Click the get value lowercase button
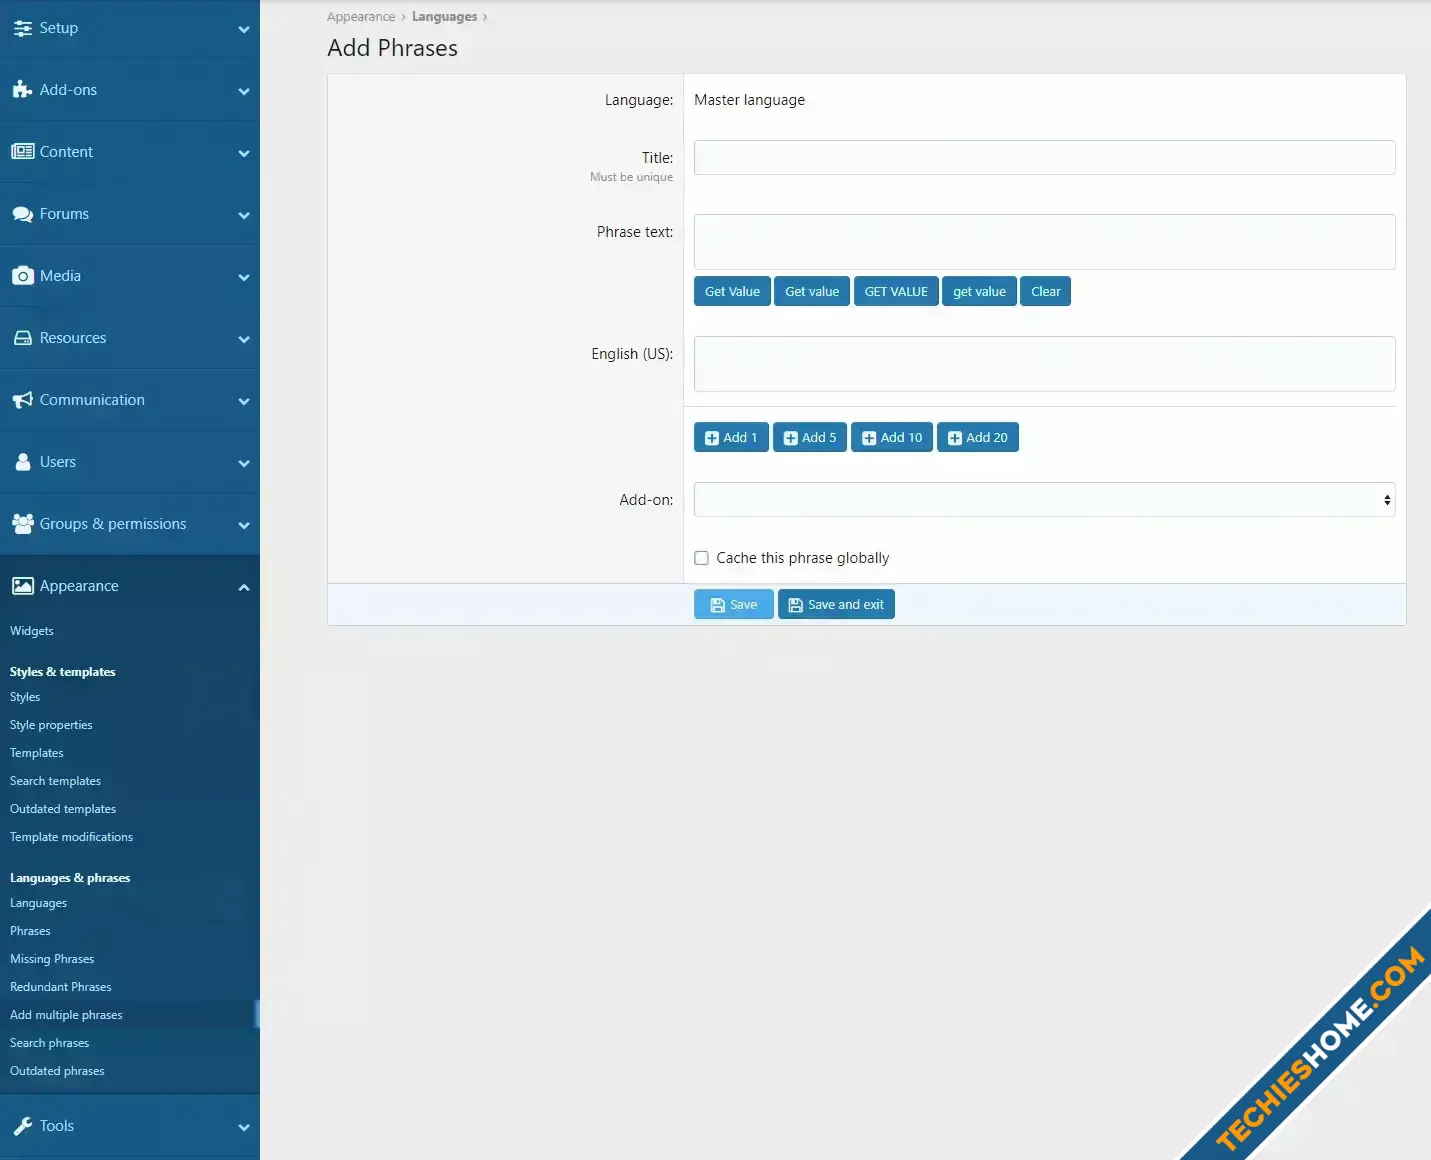The width and height of the screenshot is (1431, 1160). tap(979, 291)
